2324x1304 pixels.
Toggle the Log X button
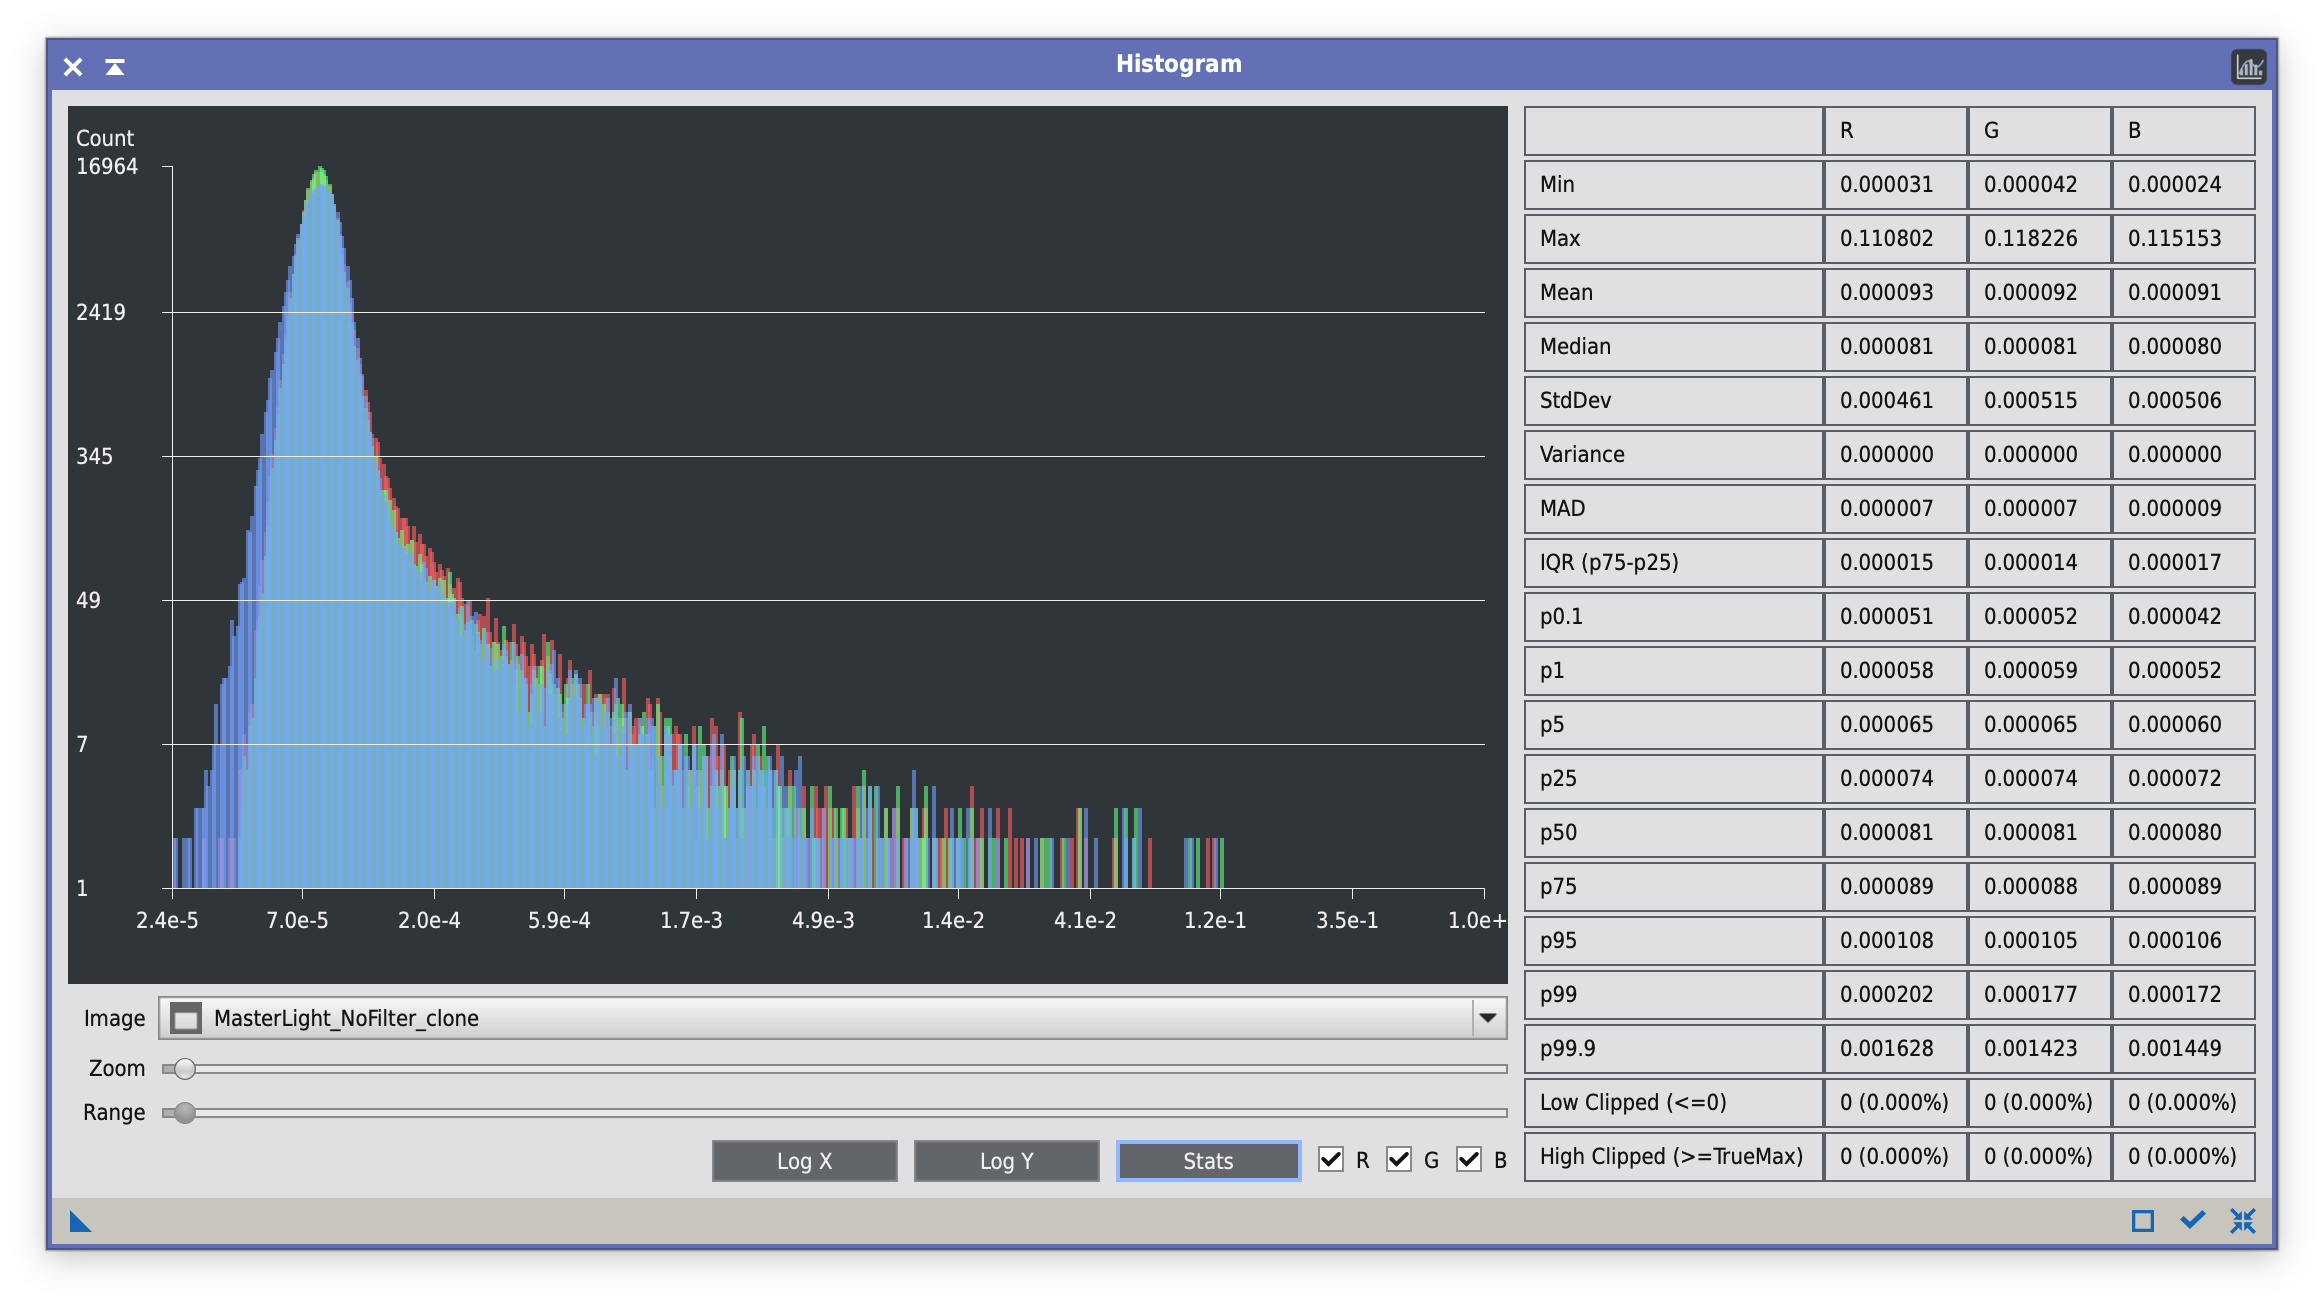804,1161
